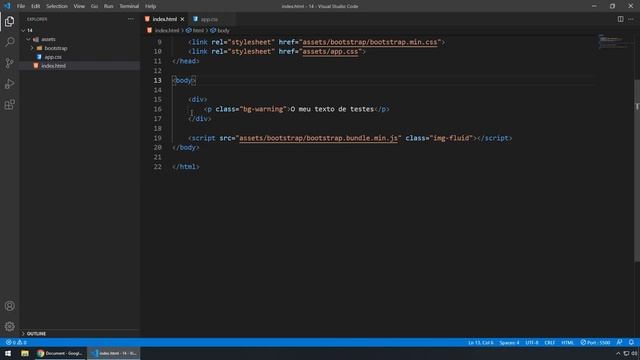Click Ln 13, Col 6 cursor position

click(x=481, y=342)
